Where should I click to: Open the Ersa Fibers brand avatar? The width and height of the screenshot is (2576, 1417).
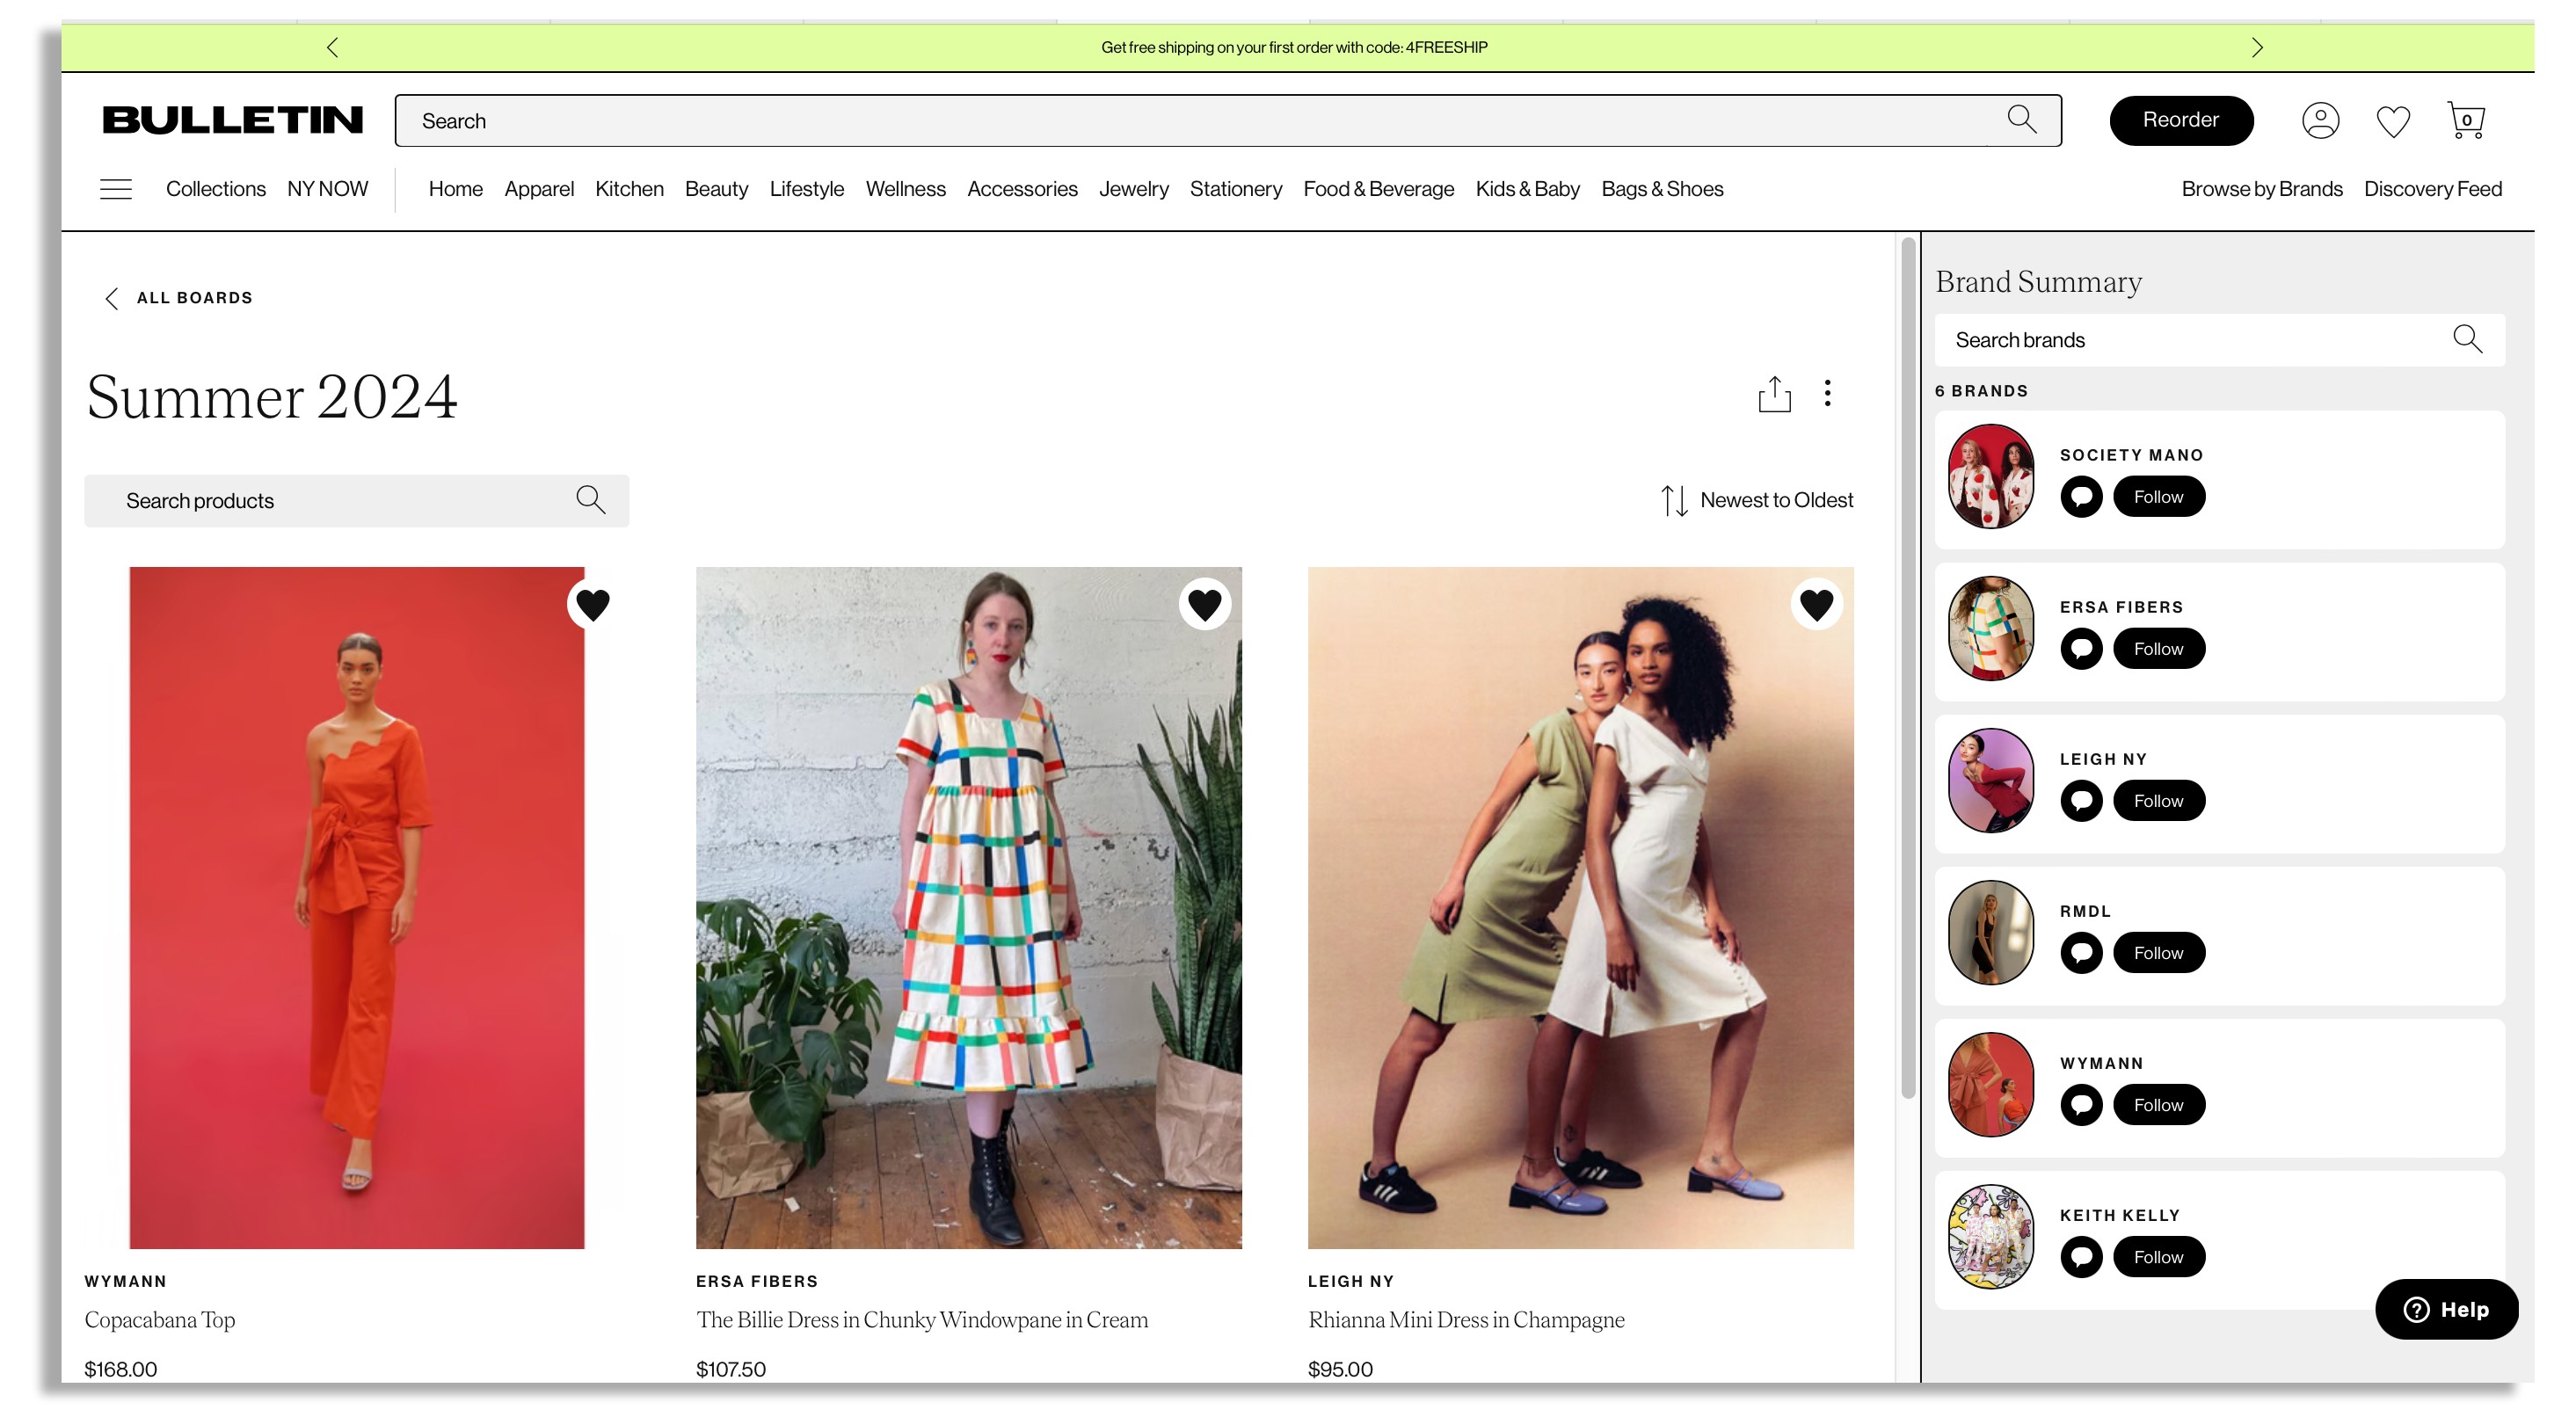click(x=1990, y=628)
